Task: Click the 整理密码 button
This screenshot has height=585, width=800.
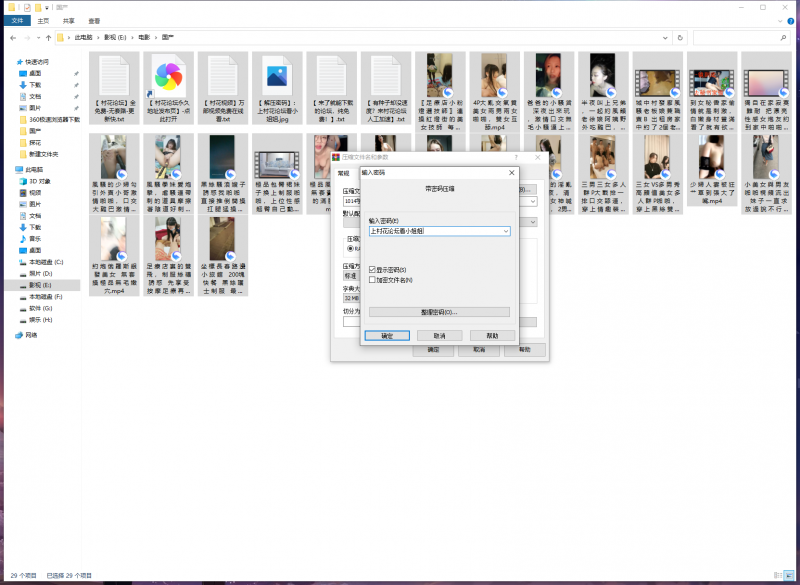Action: tap(439, 312)
